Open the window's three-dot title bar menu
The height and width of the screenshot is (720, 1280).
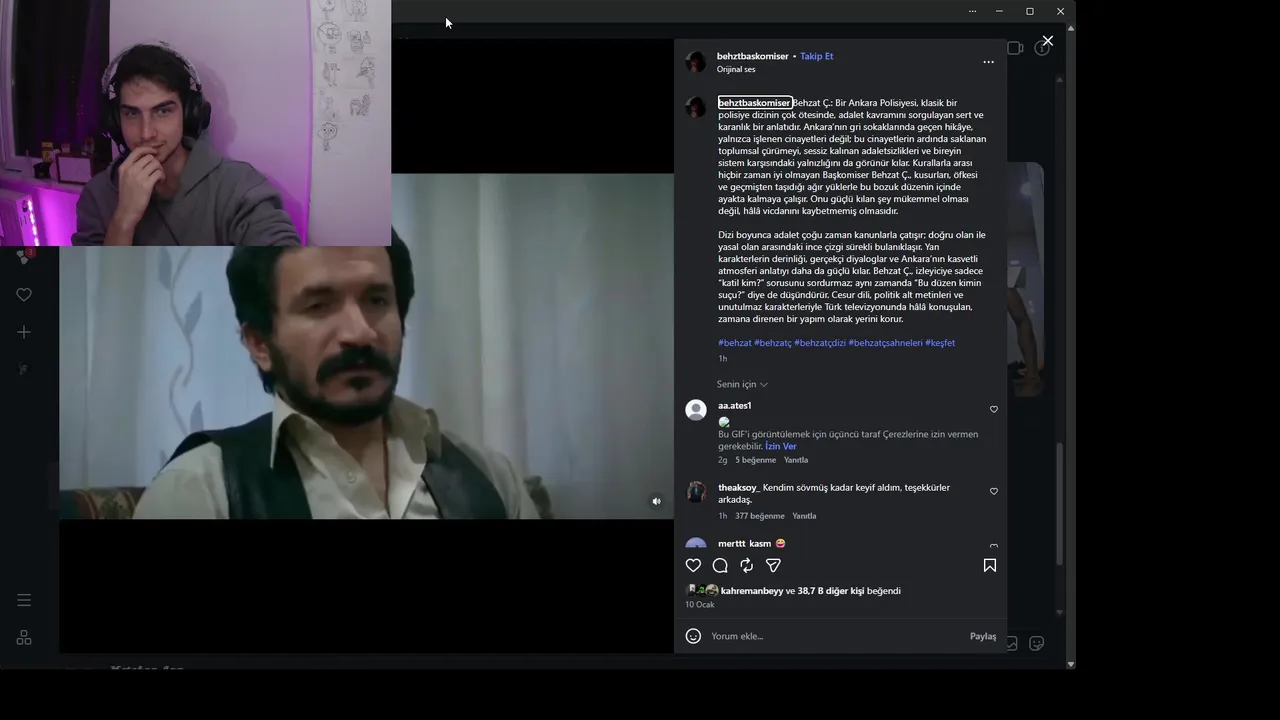pos(972,11)
